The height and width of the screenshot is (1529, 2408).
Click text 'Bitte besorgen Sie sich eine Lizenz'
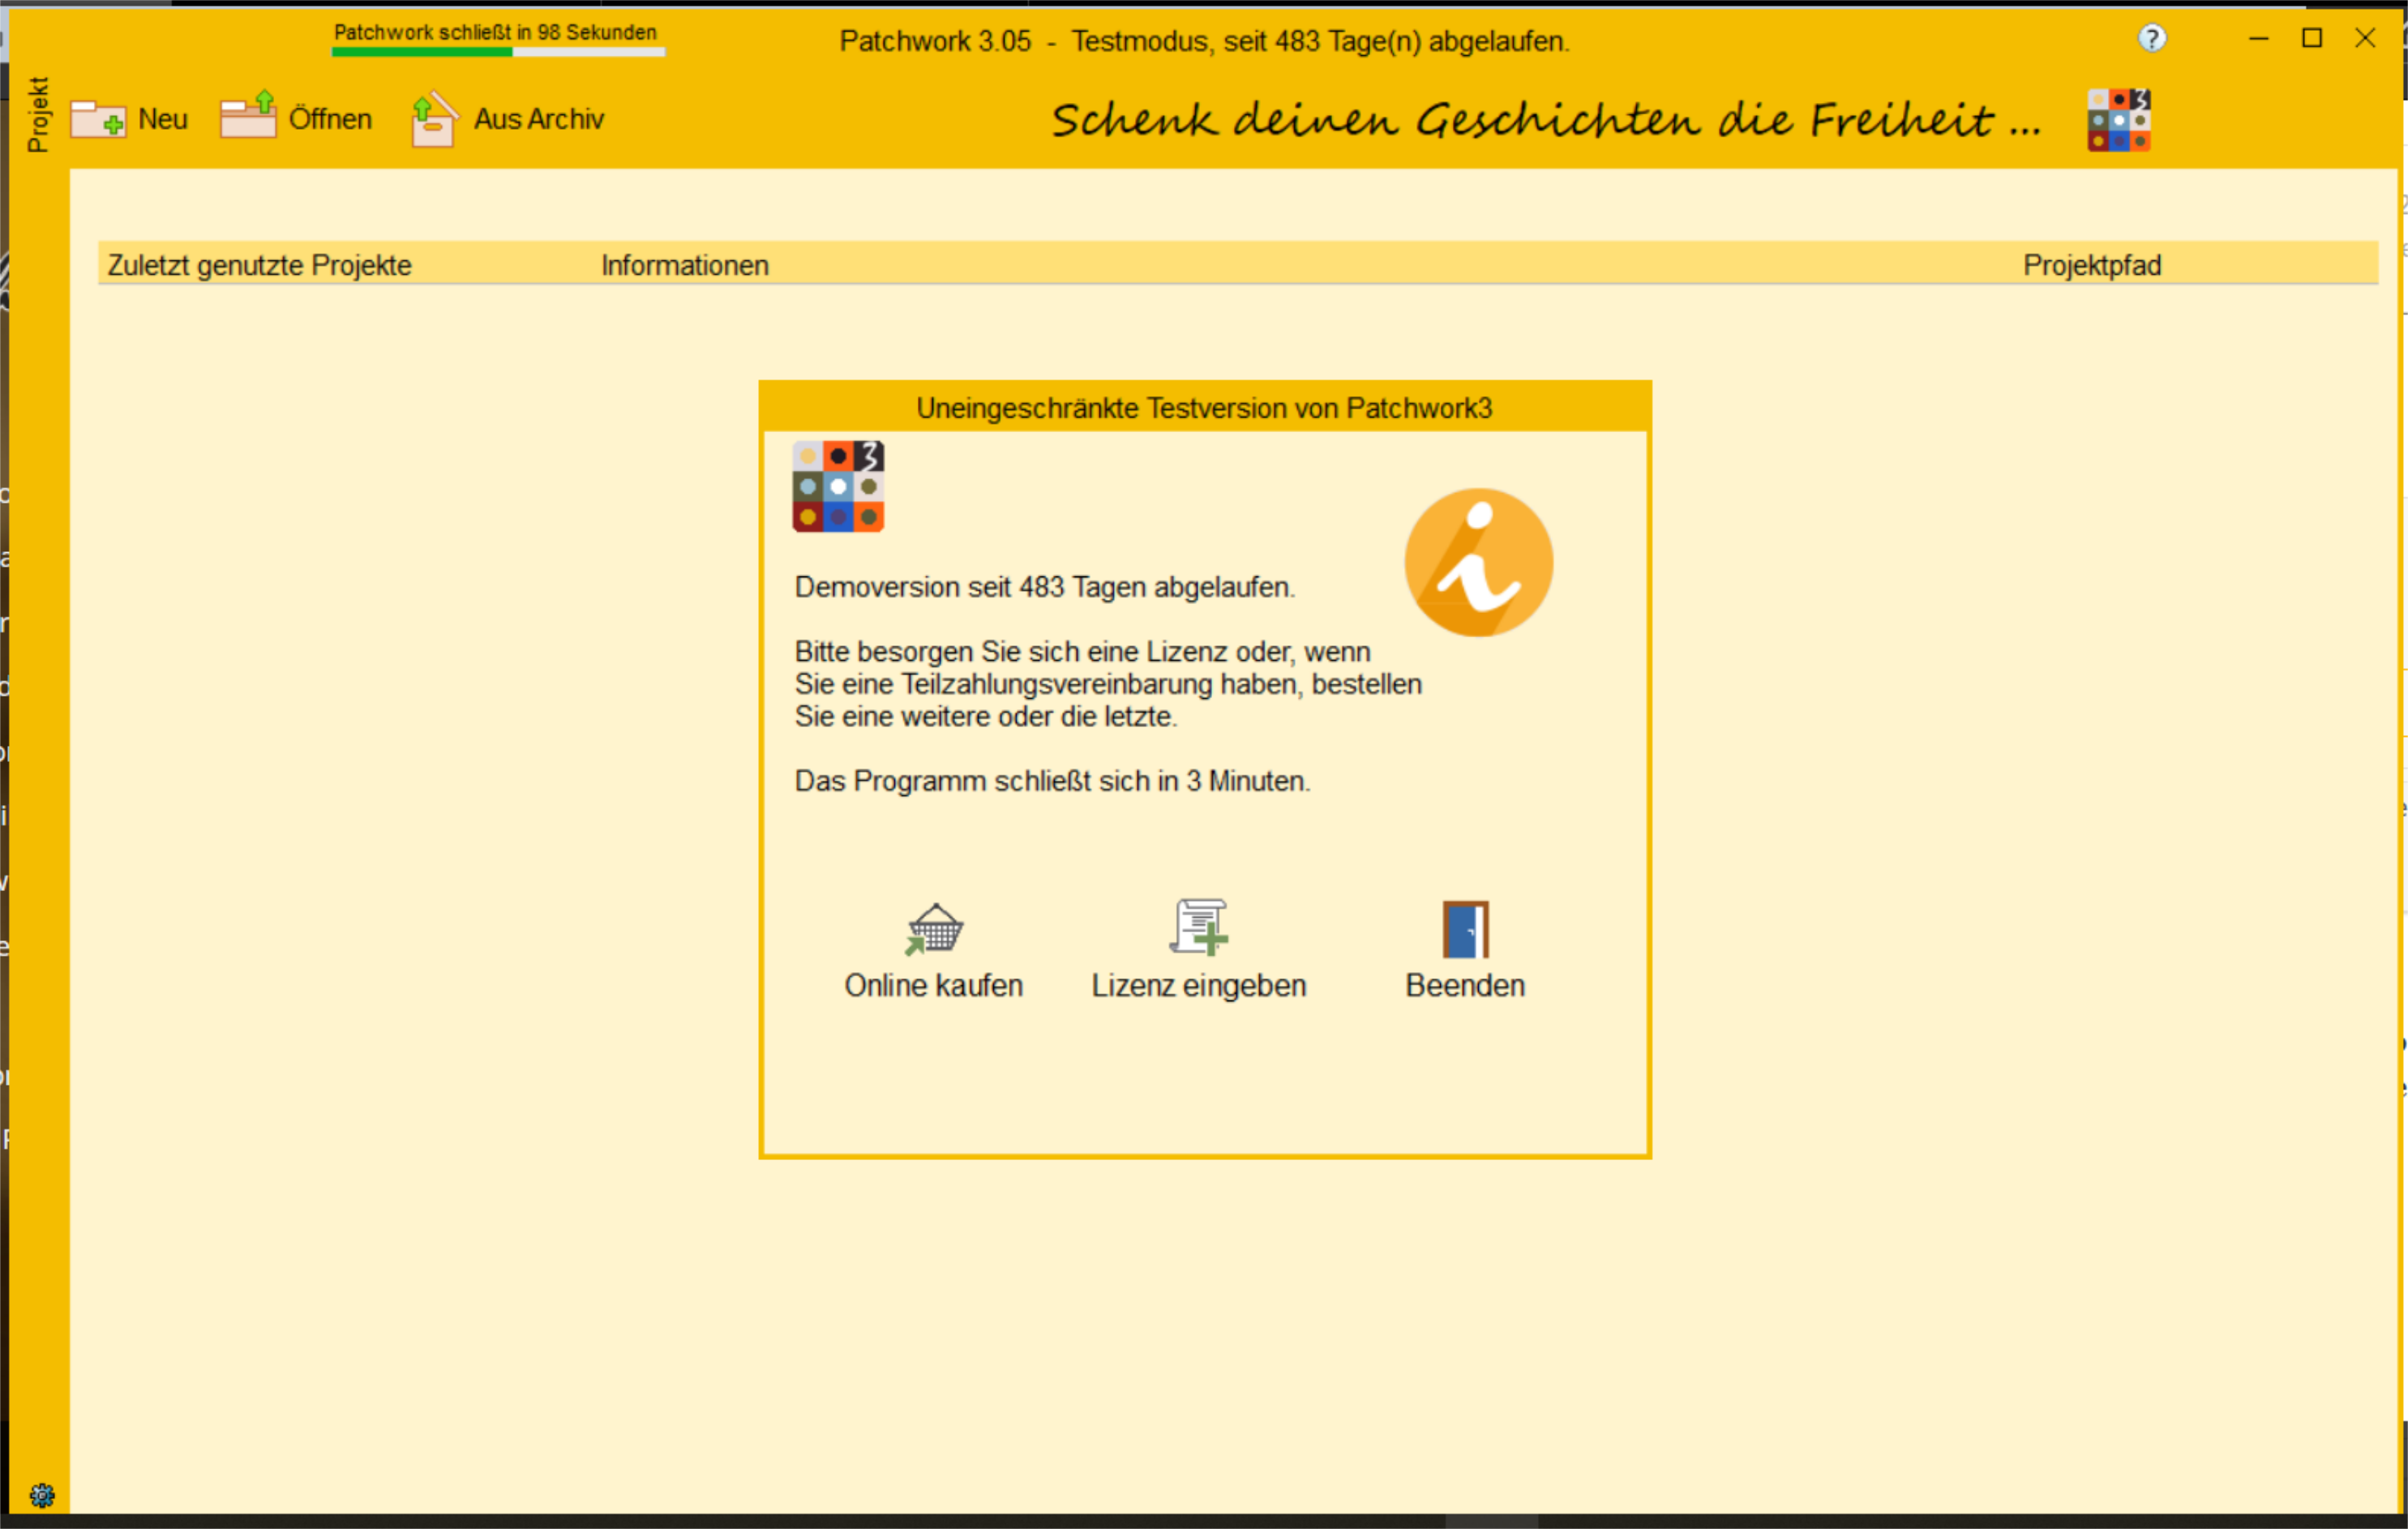click(x=1011, y=652)
